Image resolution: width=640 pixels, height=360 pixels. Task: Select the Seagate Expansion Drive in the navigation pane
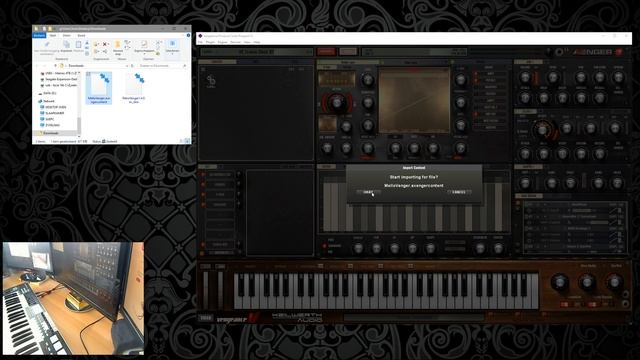click(x=60, y=79)
